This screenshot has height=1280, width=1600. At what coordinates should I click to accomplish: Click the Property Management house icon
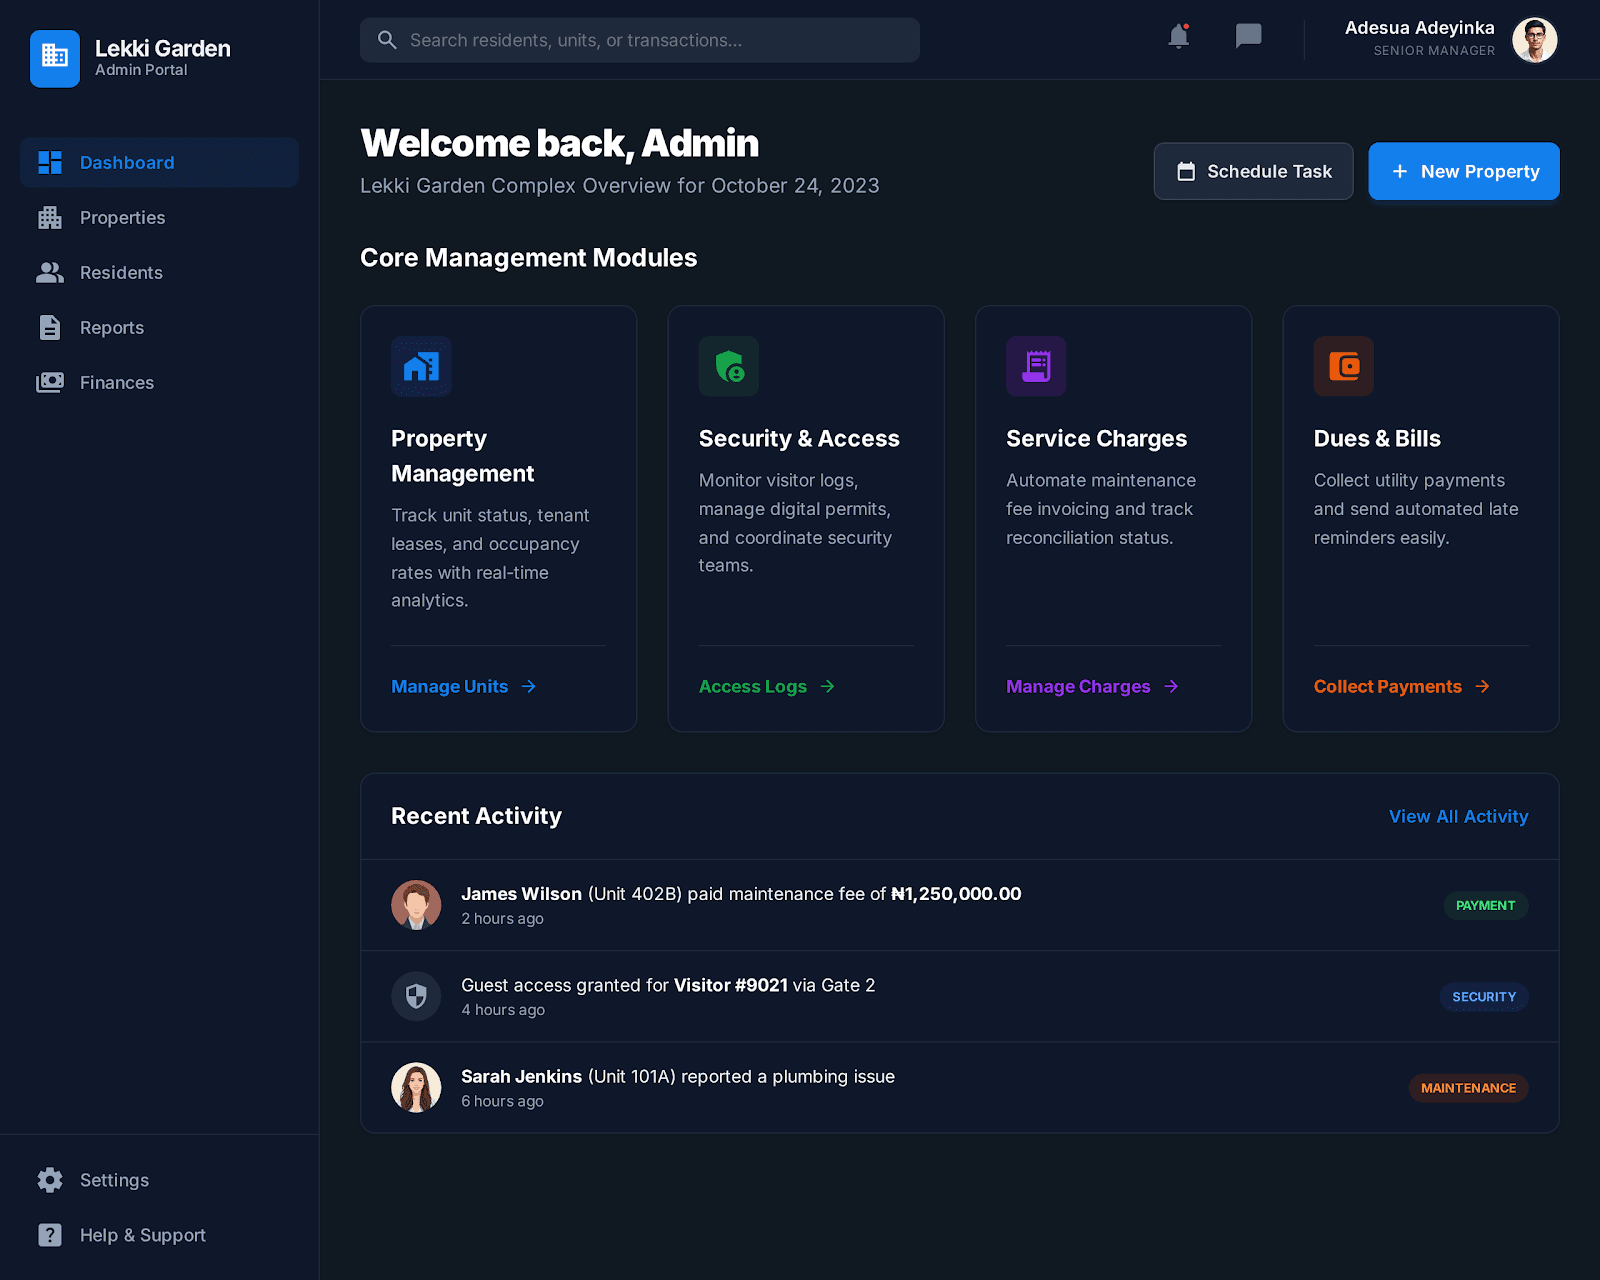421,367
